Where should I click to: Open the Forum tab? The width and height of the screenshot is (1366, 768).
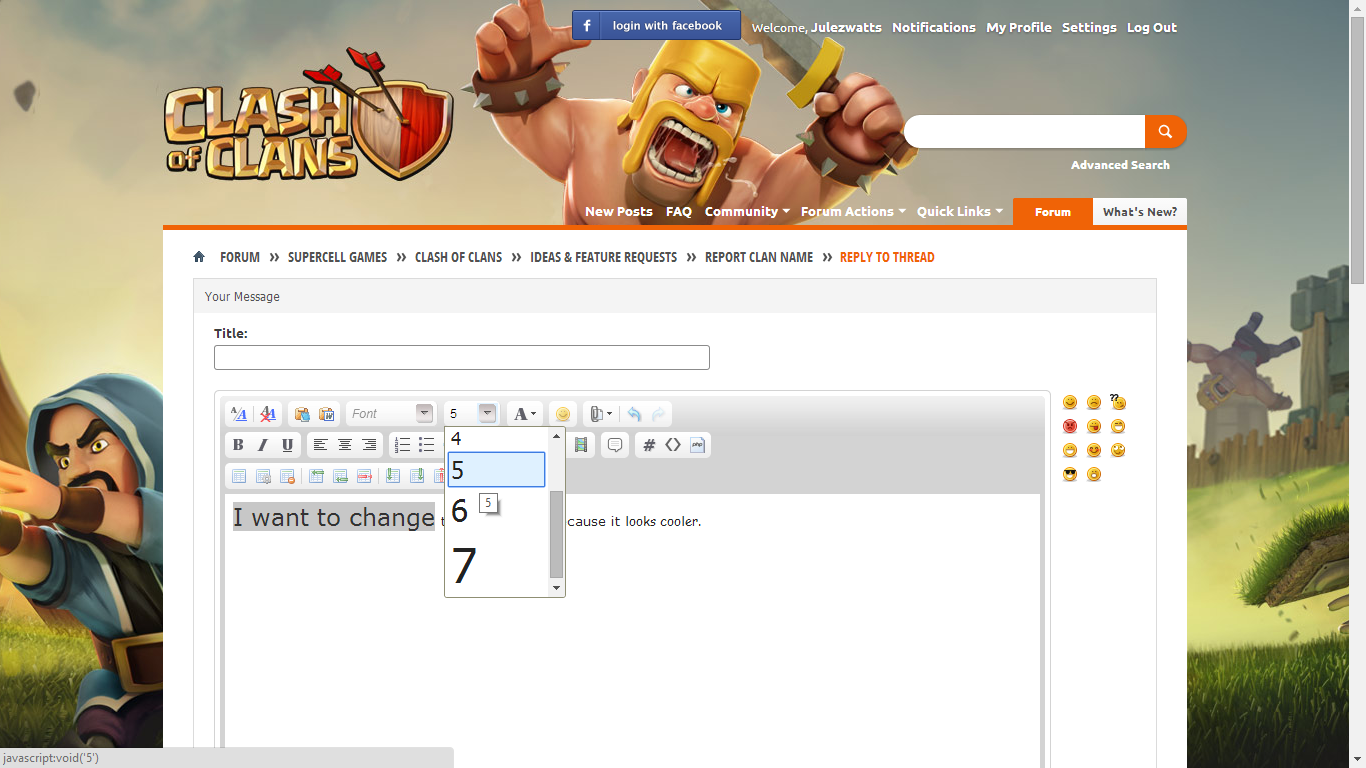[1053, 212]
